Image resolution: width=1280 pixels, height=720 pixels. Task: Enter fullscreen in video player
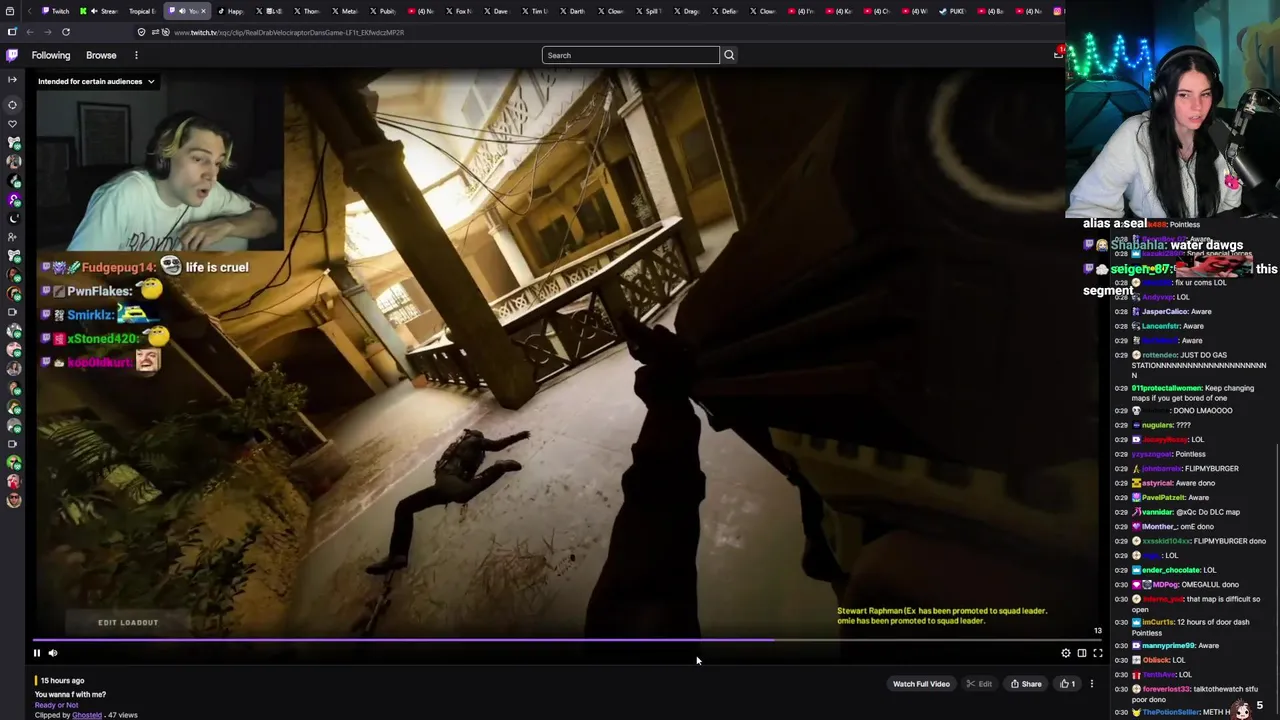point(1098,653)
